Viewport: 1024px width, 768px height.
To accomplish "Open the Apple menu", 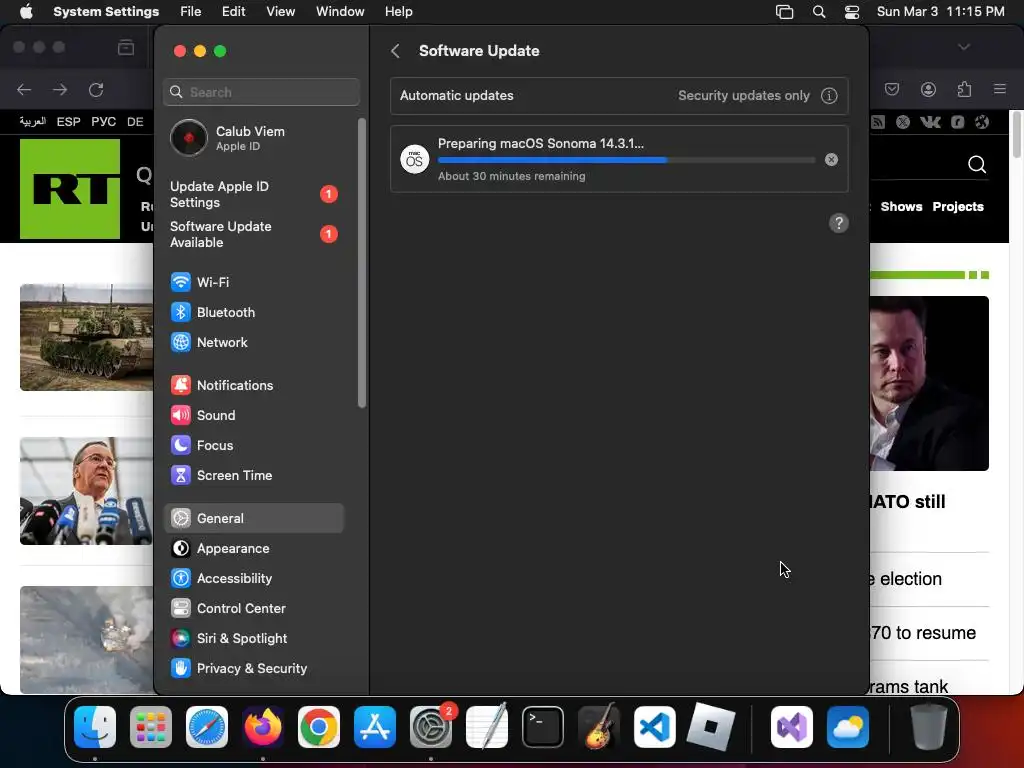I will click(26, 12).
